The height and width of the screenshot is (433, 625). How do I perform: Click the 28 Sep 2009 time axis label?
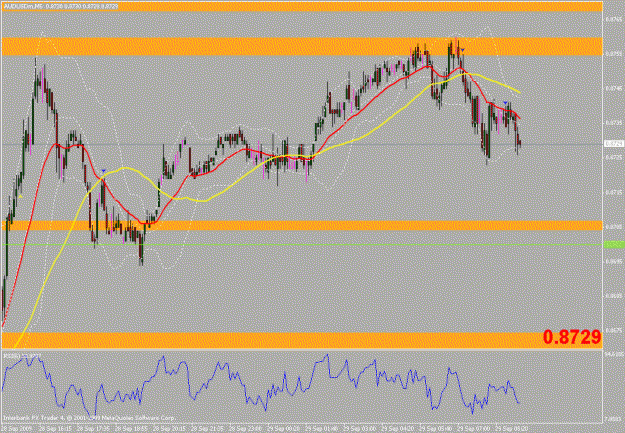coord(17,429)
